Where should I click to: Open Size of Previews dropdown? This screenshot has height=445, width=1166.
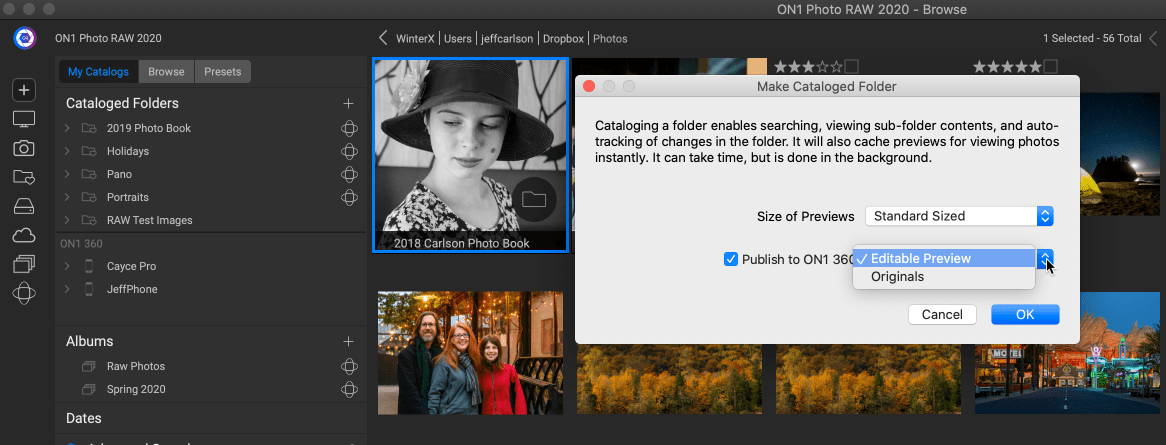(x=959, y=217)
